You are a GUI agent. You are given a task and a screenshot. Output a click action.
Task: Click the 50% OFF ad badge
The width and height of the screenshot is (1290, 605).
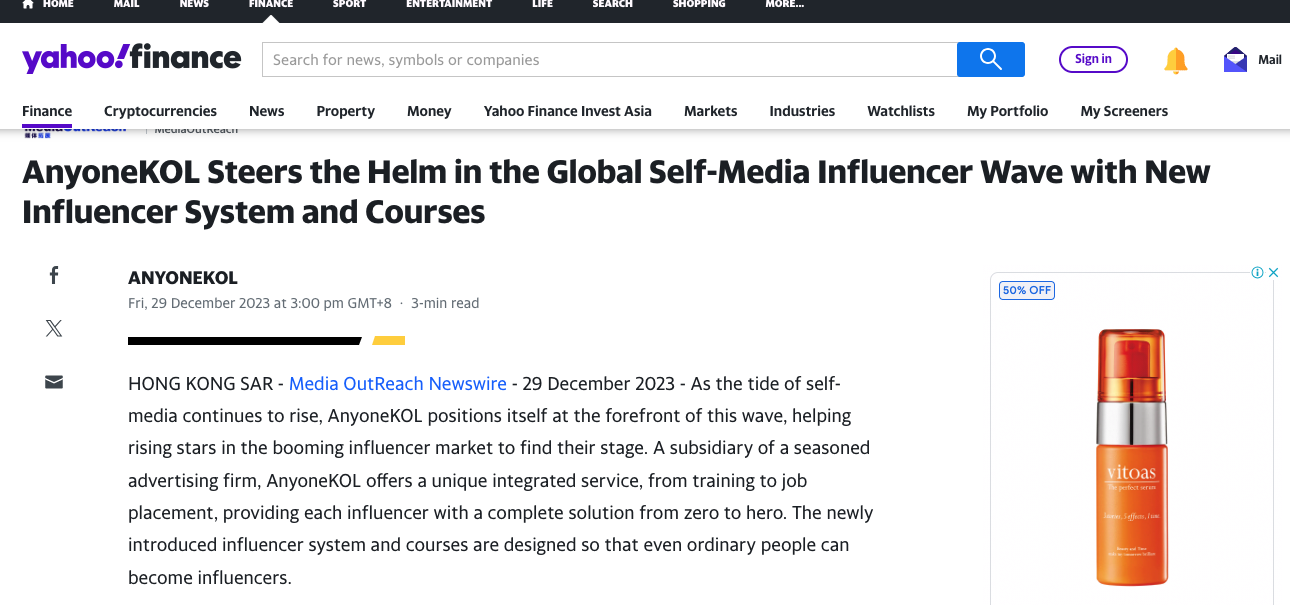click(x=1027, y=290)
